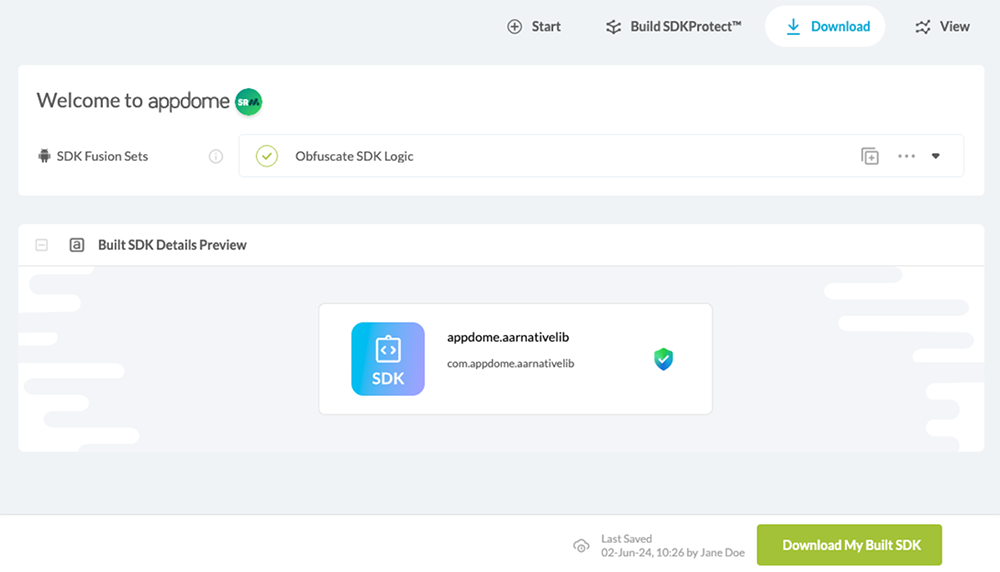Open the SDK Fusion Sets info icon

215,156
